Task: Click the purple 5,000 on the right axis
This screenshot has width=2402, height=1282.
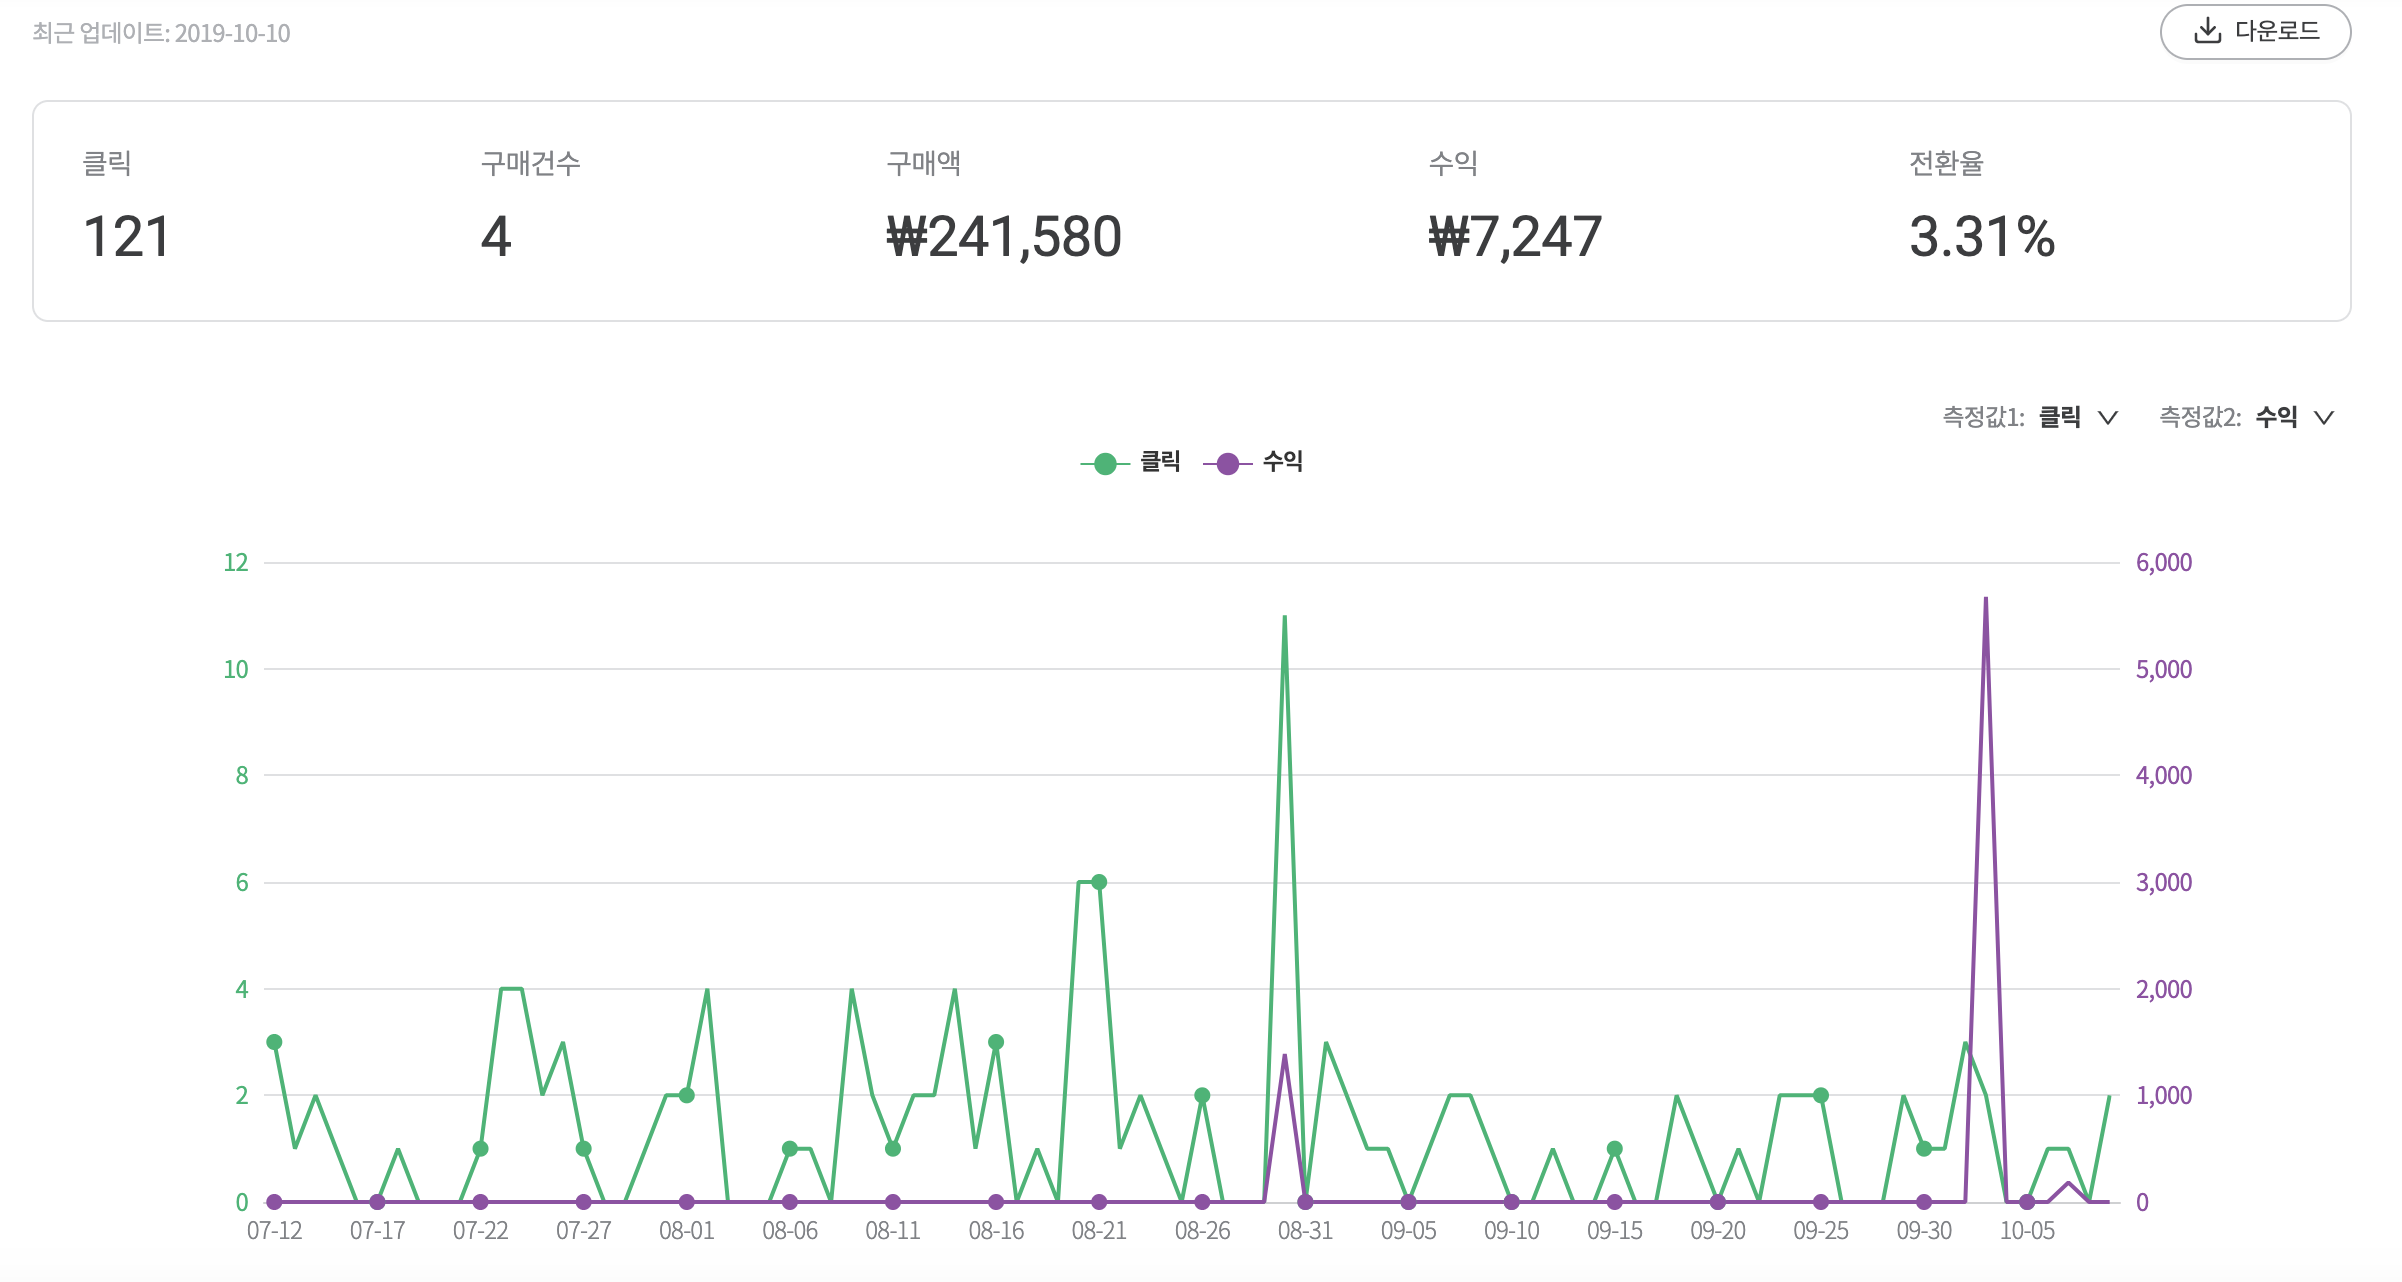Action: tap(2164, 669)
